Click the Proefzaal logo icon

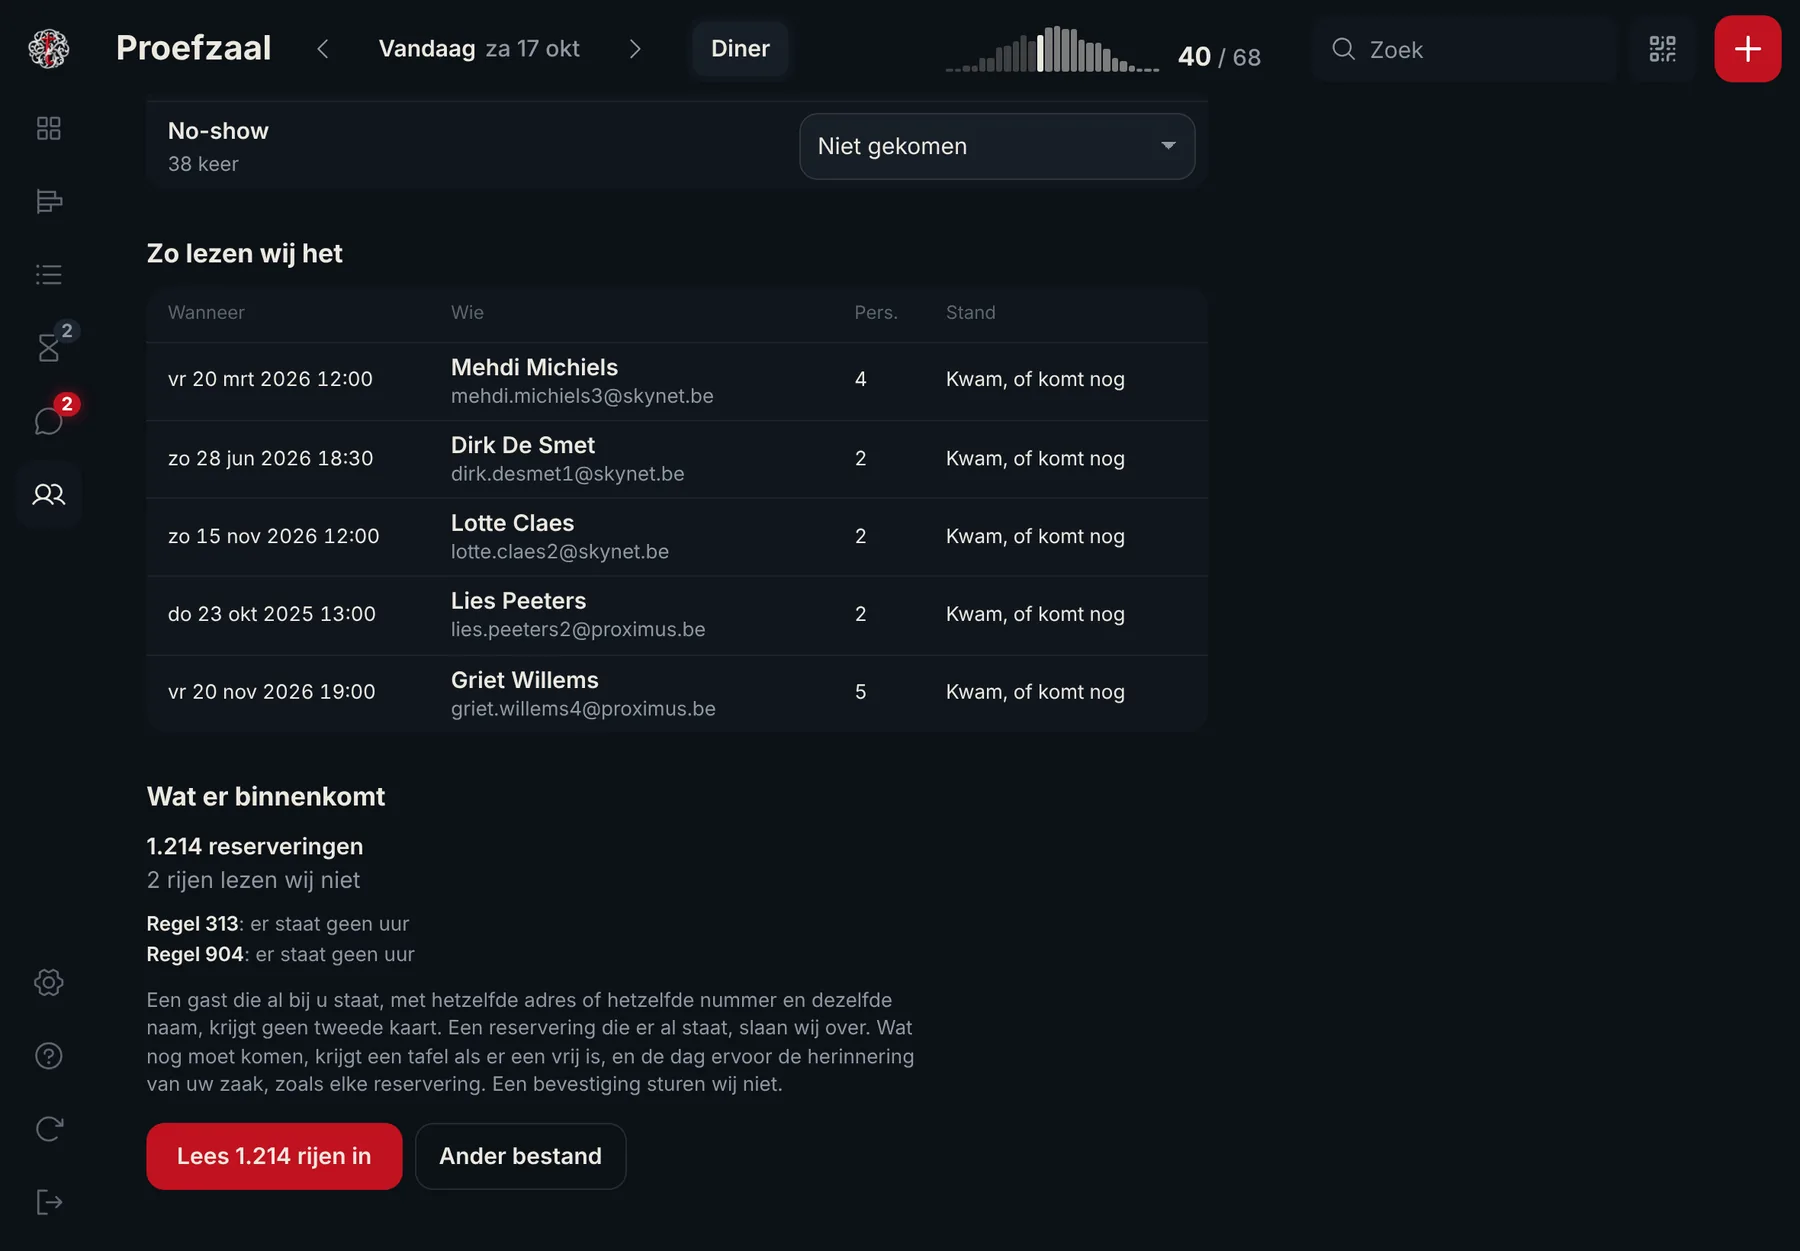click(48, 48)
